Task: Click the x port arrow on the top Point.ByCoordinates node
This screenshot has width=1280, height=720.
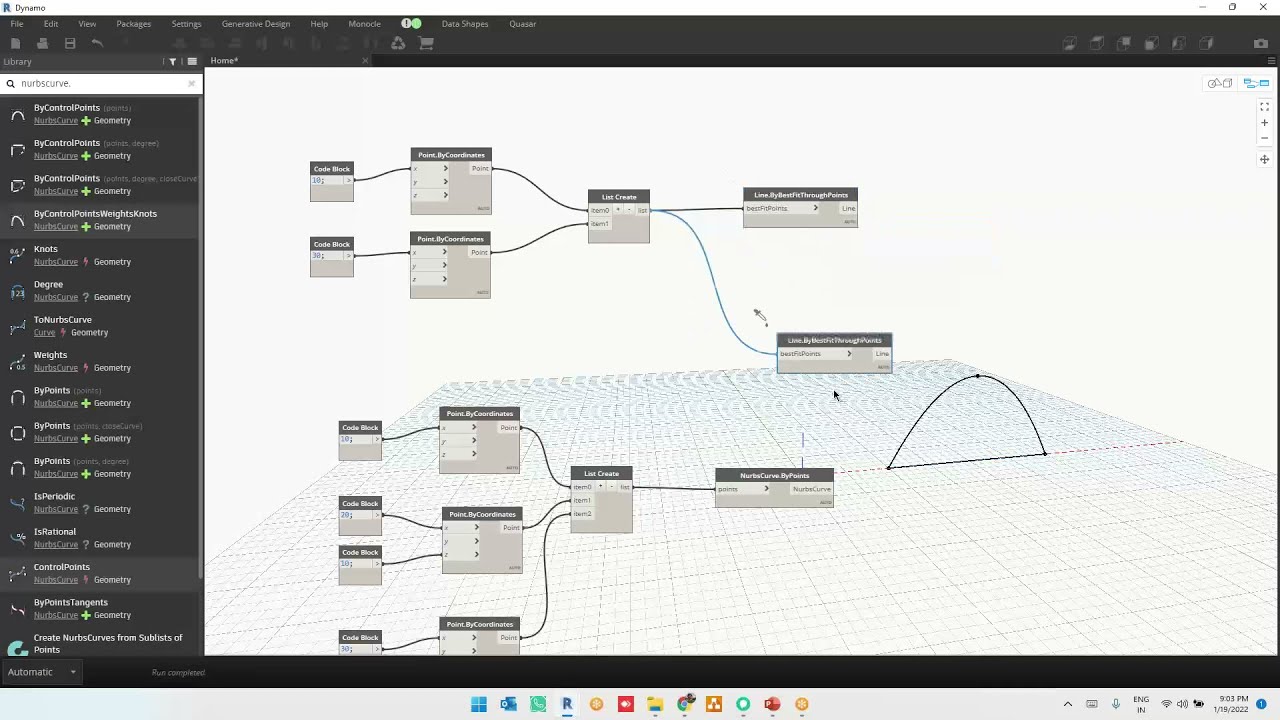Action: 445,168
